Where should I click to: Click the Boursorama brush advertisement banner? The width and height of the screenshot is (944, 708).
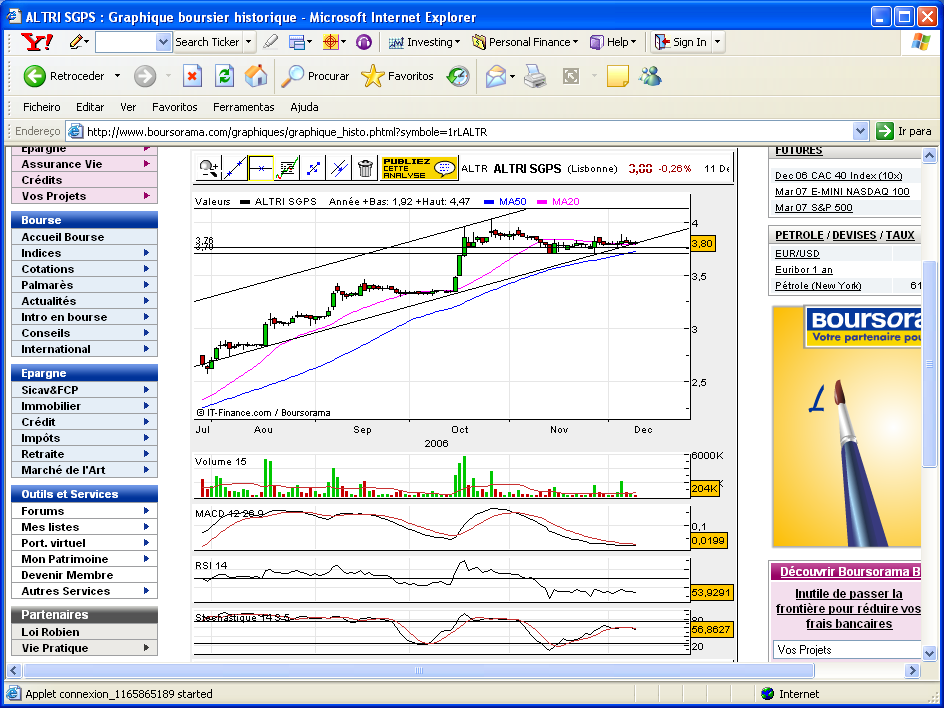[847, 426]
